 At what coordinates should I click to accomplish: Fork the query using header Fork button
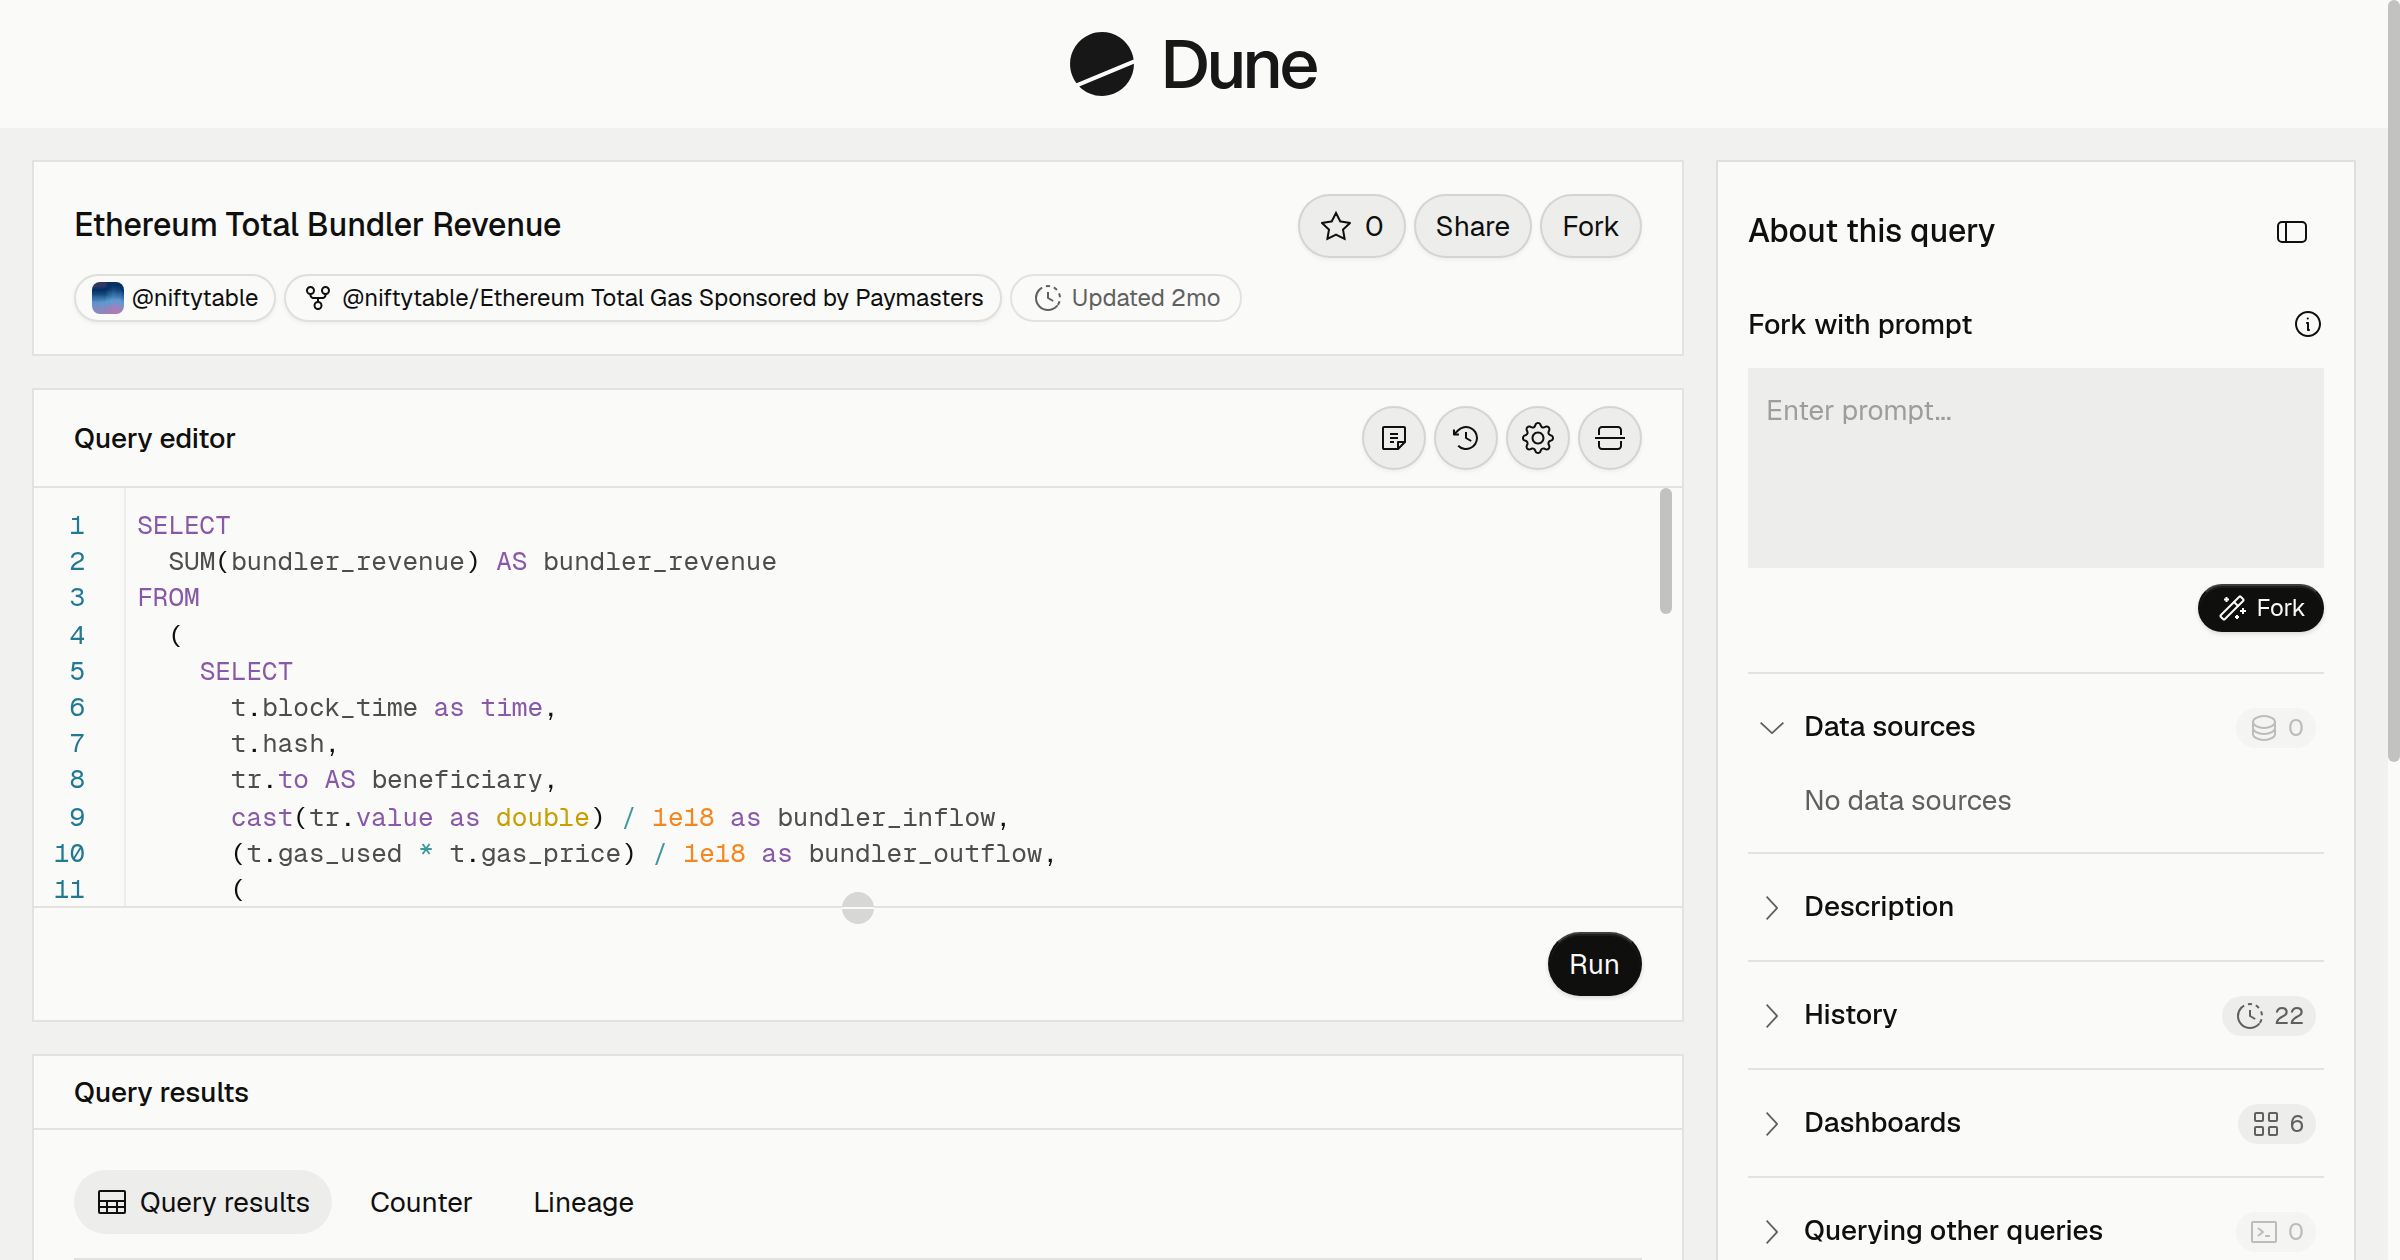[x=1590, y=226]
